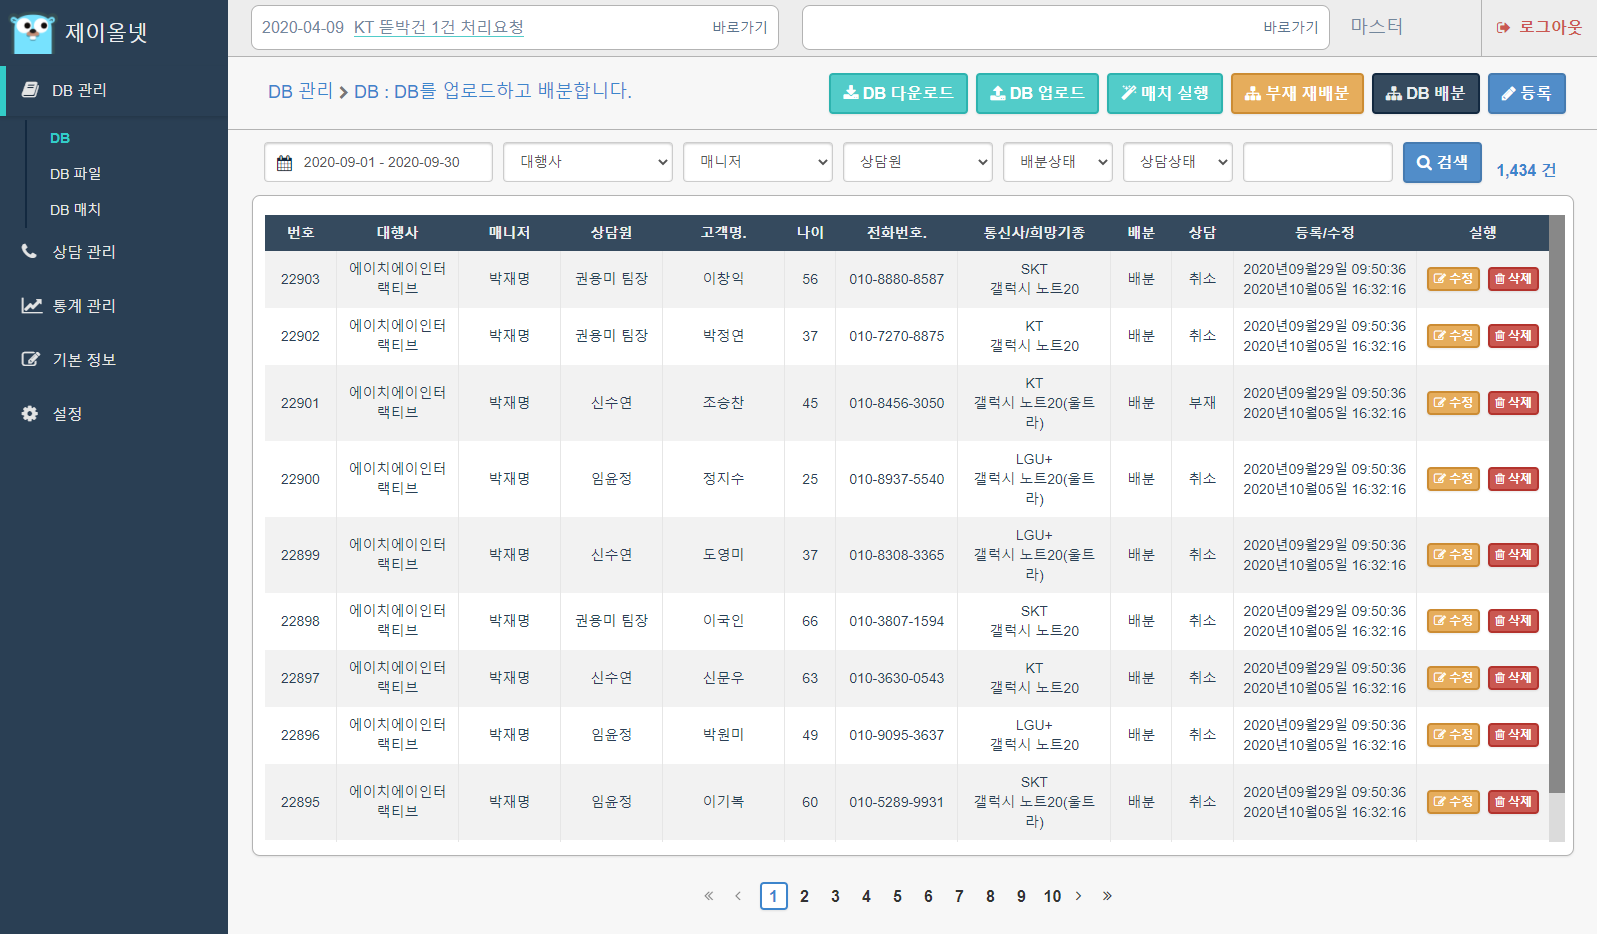This screenshot has height=934, width=1597.
Task: Click the 제이올넷 gopher logo icon
Action: point(32,33)
